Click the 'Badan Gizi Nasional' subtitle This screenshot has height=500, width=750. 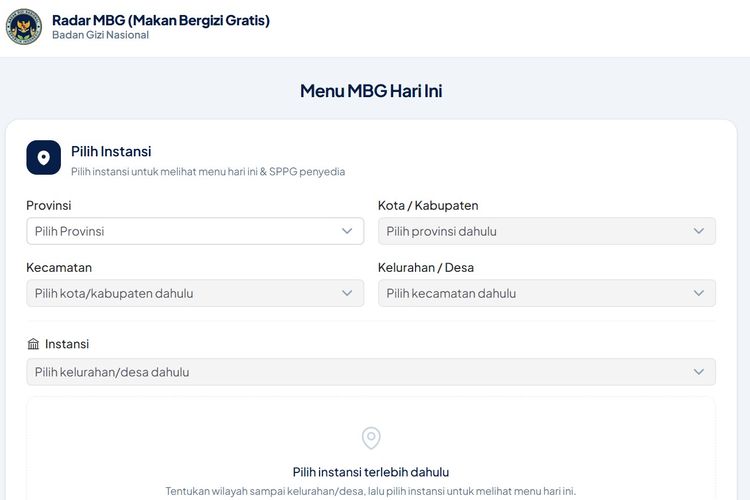click(x=100, y=35)
